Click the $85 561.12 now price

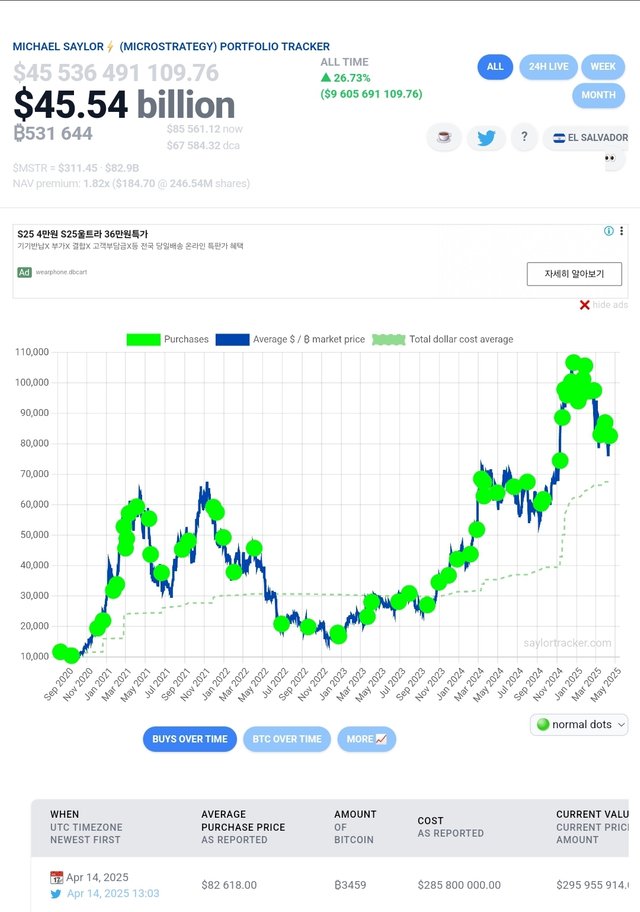(205, 129)
